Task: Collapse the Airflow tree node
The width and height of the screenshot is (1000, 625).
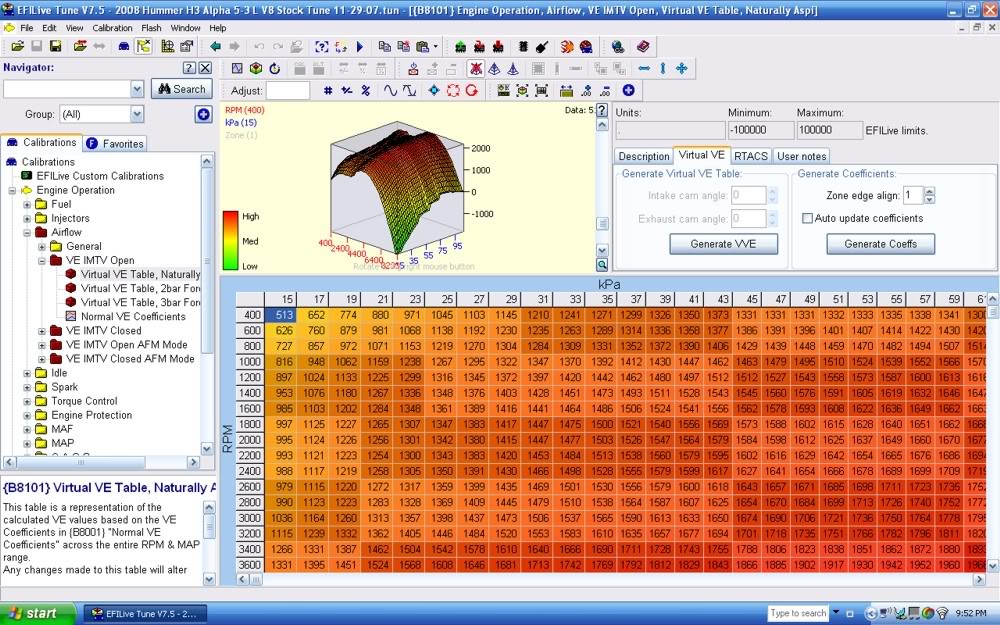Action: [x=27, y=232]
